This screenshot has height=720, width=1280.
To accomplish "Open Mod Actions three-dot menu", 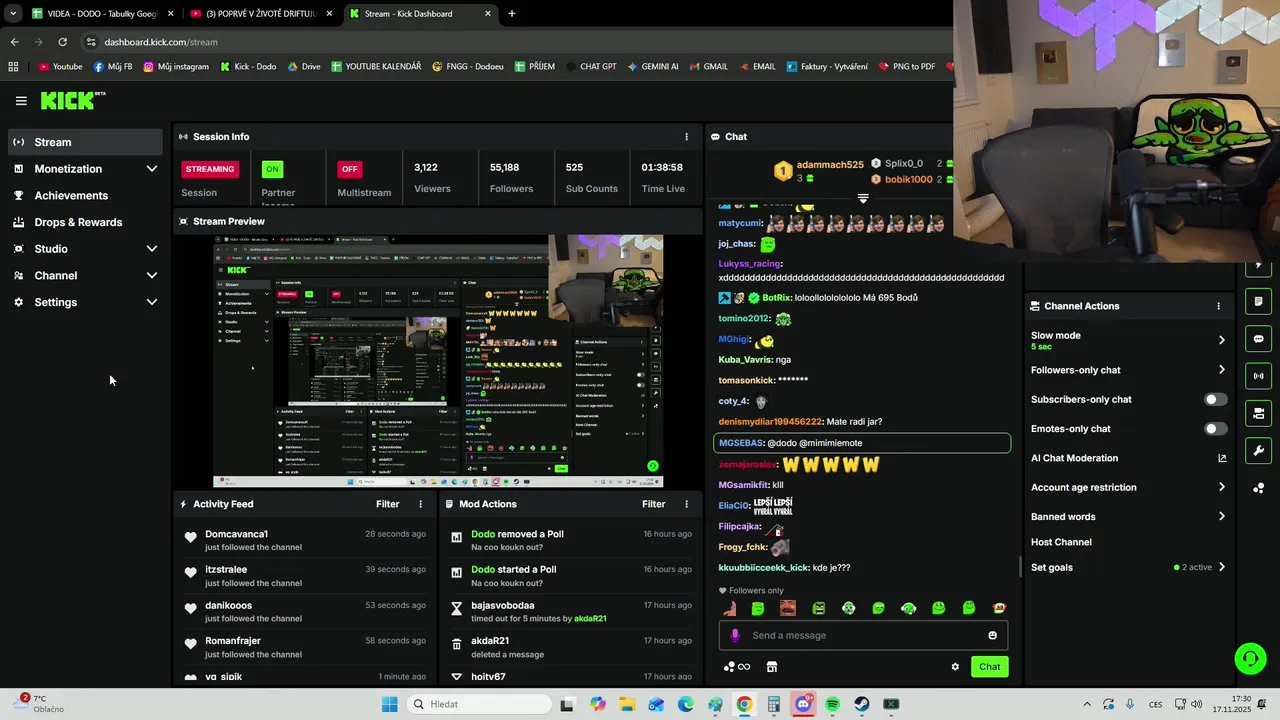I will (686, 505).
